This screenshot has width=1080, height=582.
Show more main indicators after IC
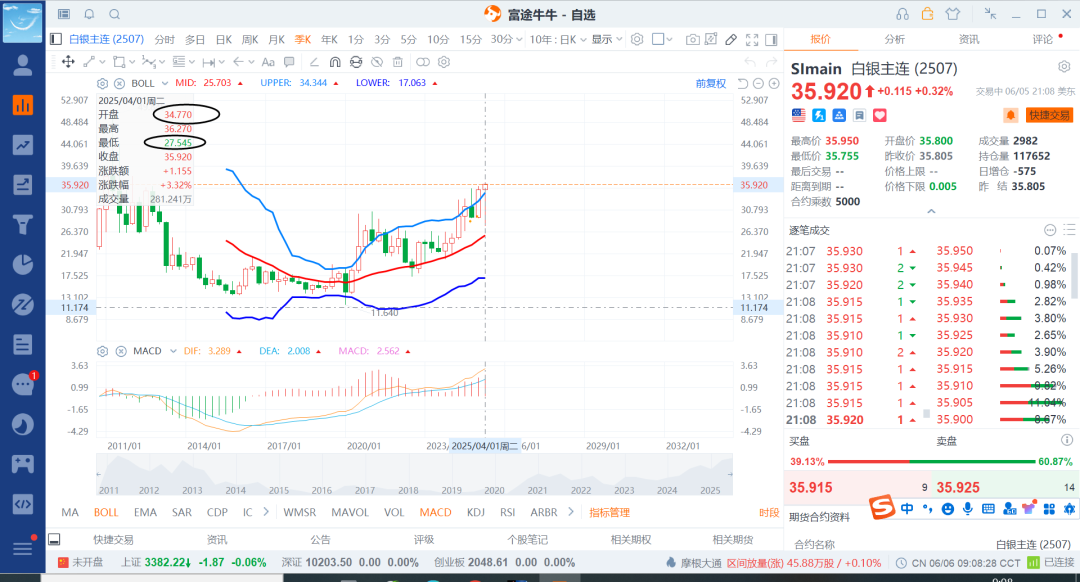coord(266,512)
